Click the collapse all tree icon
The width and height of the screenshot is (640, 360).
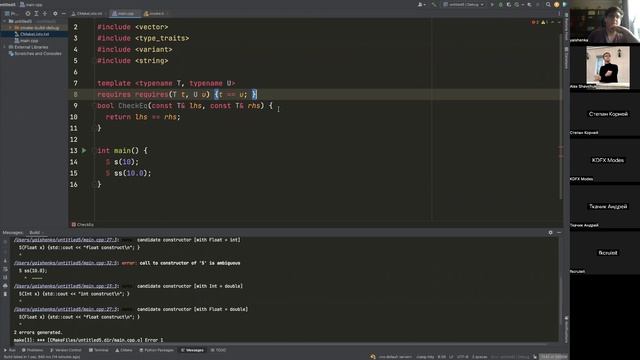coord(45,13)
